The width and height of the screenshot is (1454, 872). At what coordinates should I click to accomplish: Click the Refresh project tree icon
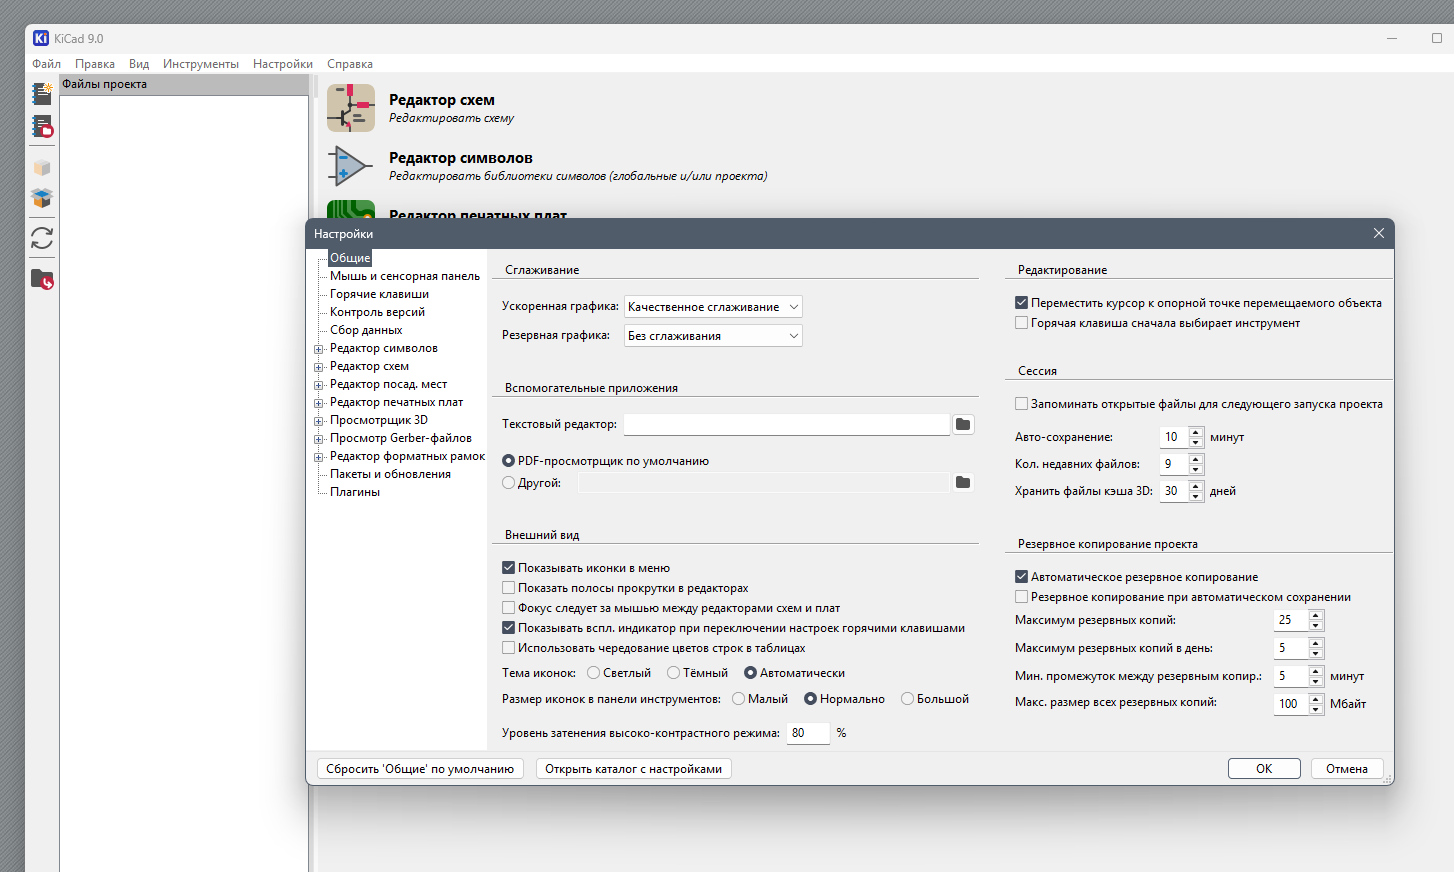pos(42,238)
